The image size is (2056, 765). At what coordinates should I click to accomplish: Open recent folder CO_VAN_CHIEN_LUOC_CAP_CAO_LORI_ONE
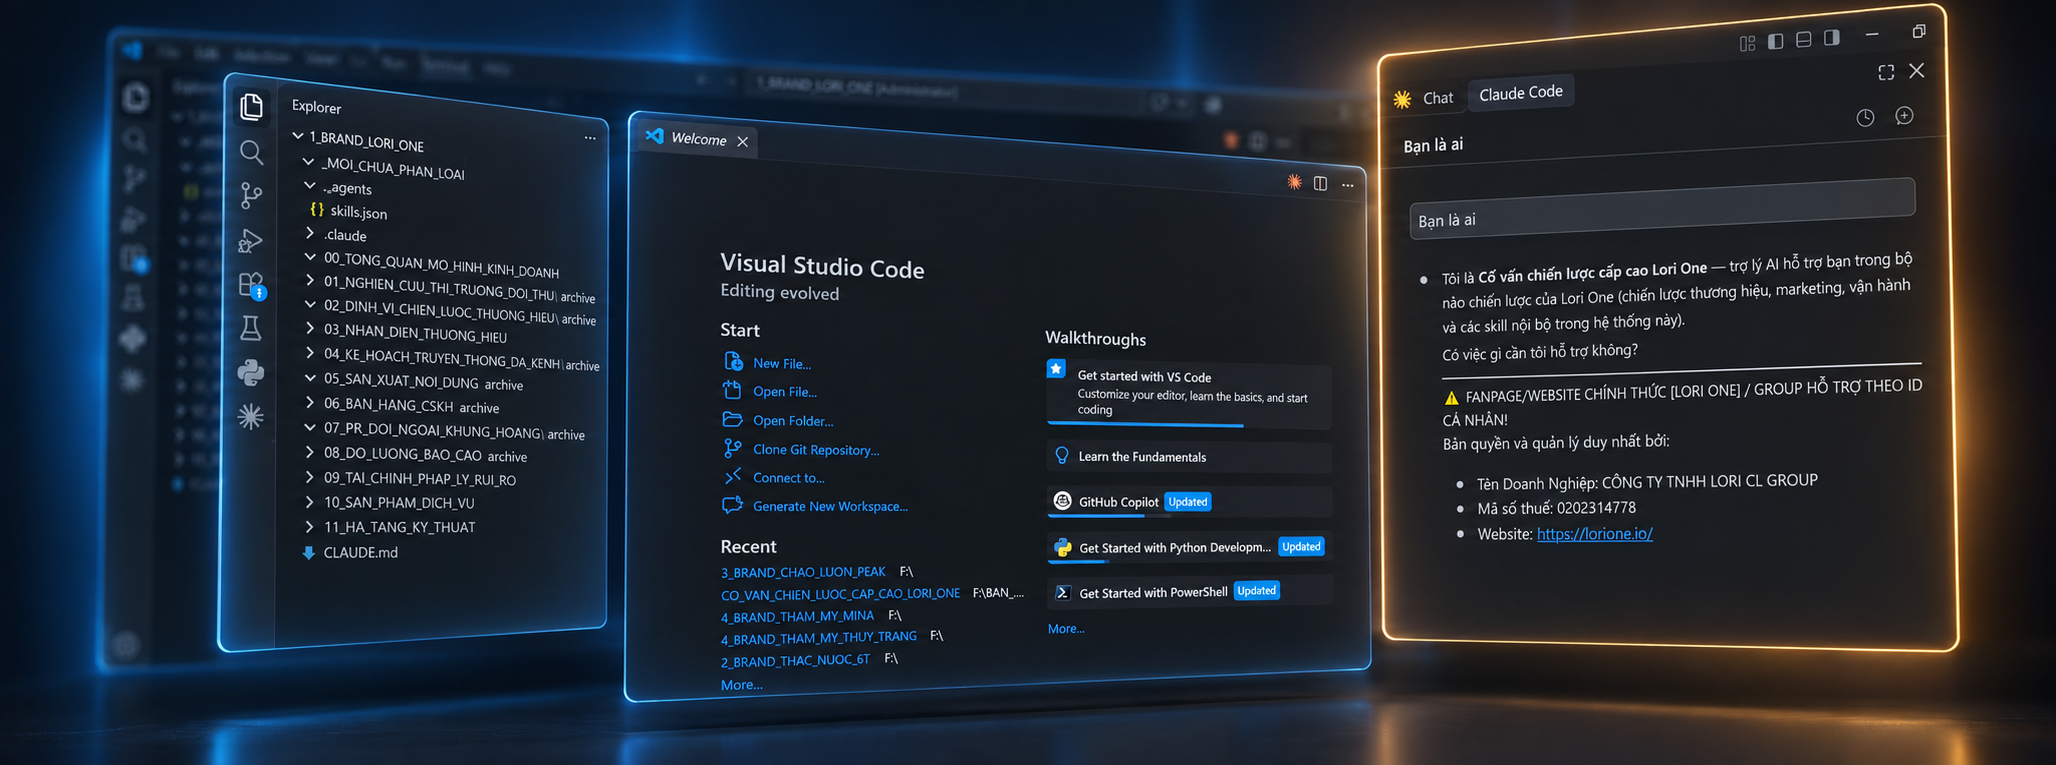(x=840, y=594)
